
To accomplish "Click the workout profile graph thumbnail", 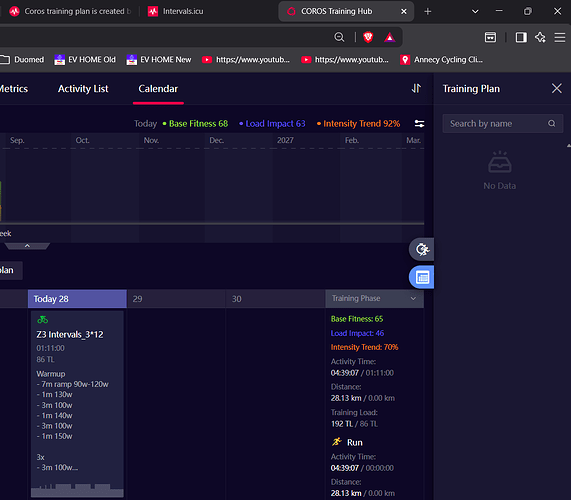I will point(77,490).
